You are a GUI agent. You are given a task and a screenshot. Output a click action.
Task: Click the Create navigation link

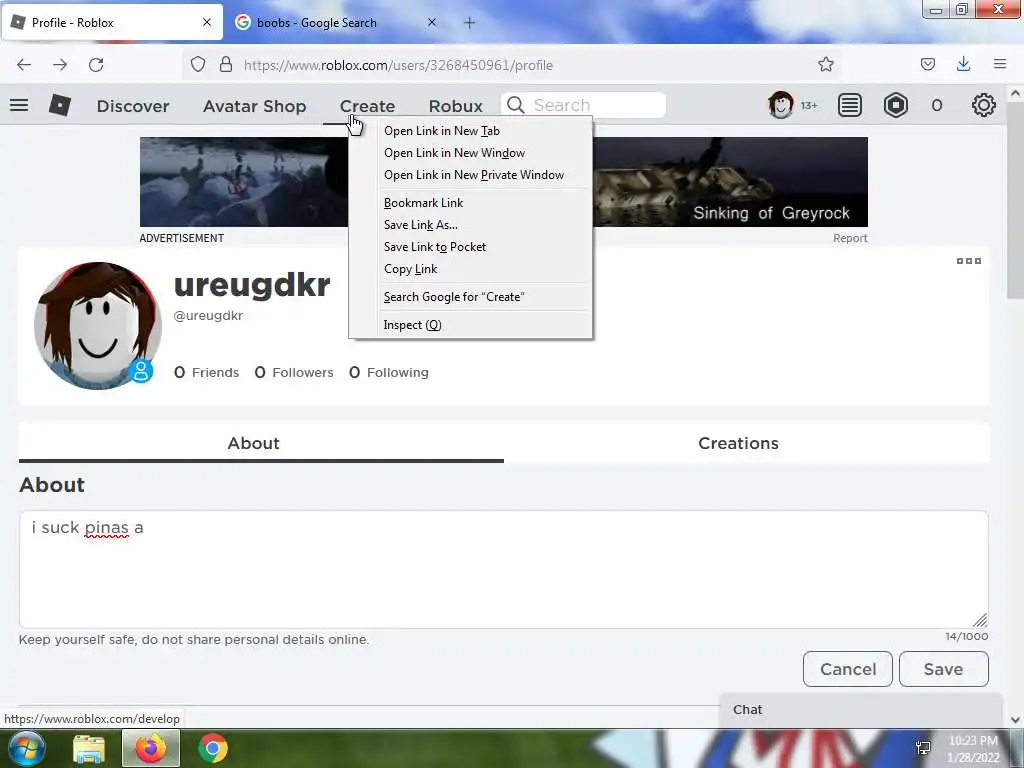click(x=367, y=106)
